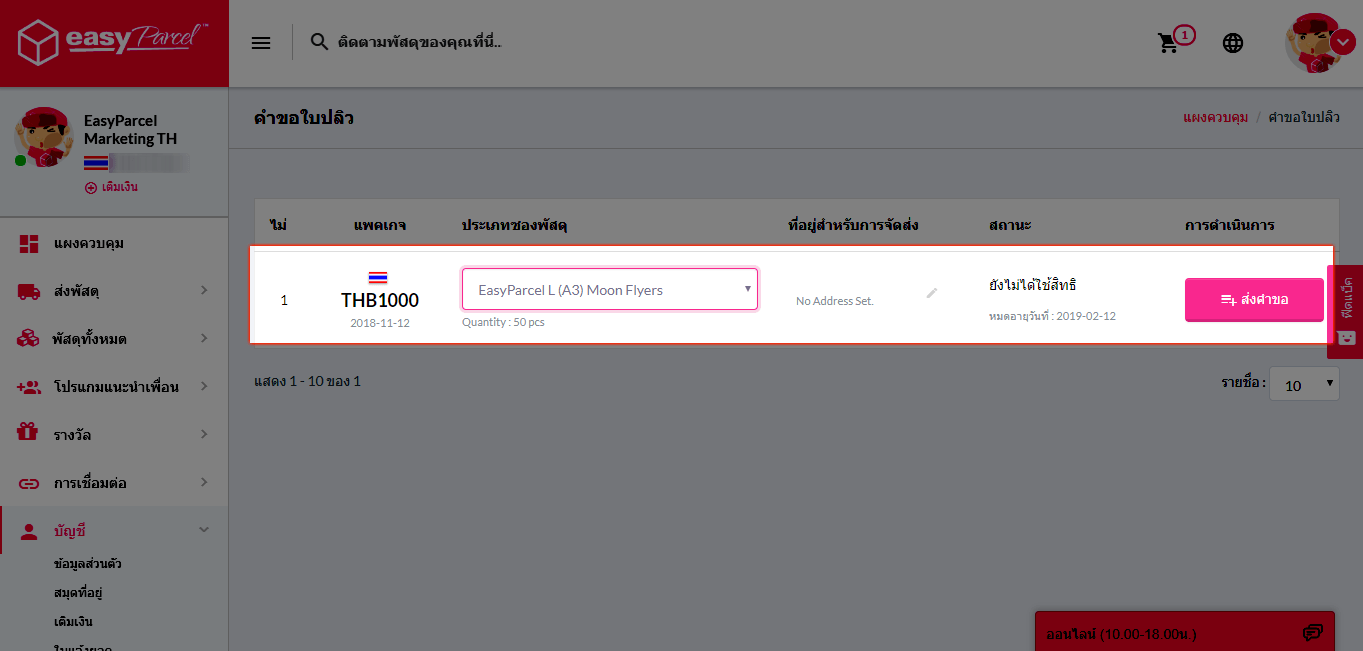Click the ยังไม่ได้ใช้สิทธิ์ status text
Screen dimensions: 1363x651
click(x=1032, y=285)
